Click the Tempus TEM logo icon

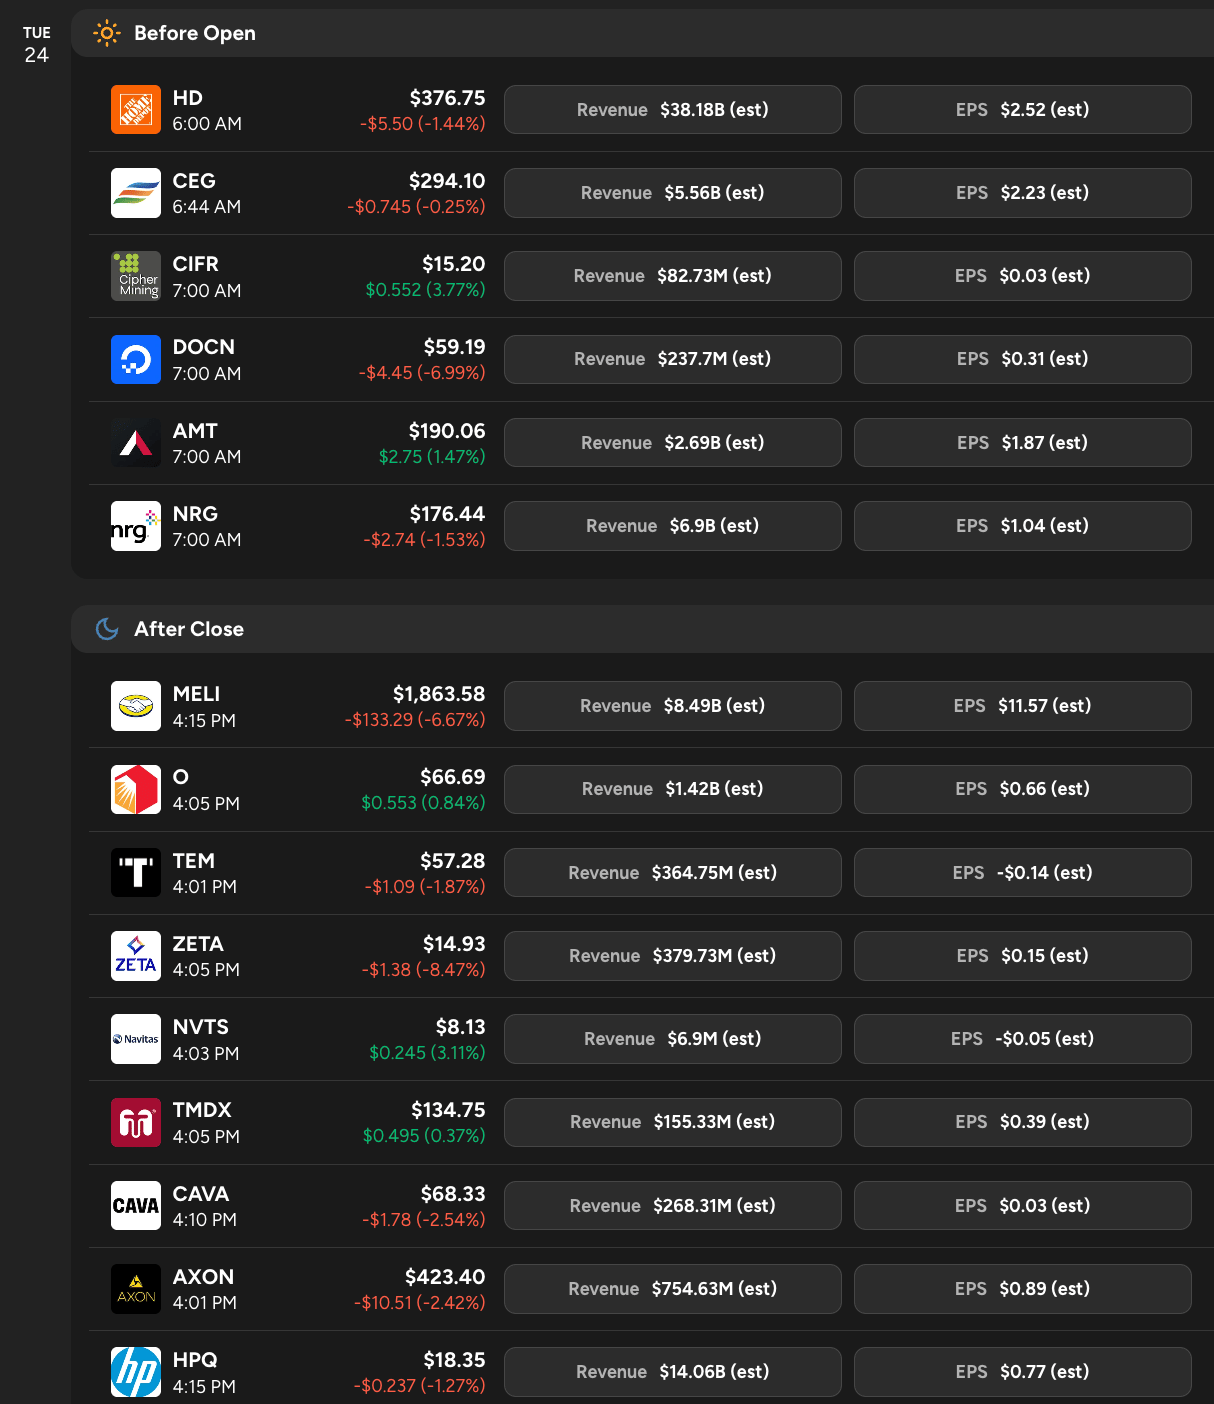click(x=136, y=873)
